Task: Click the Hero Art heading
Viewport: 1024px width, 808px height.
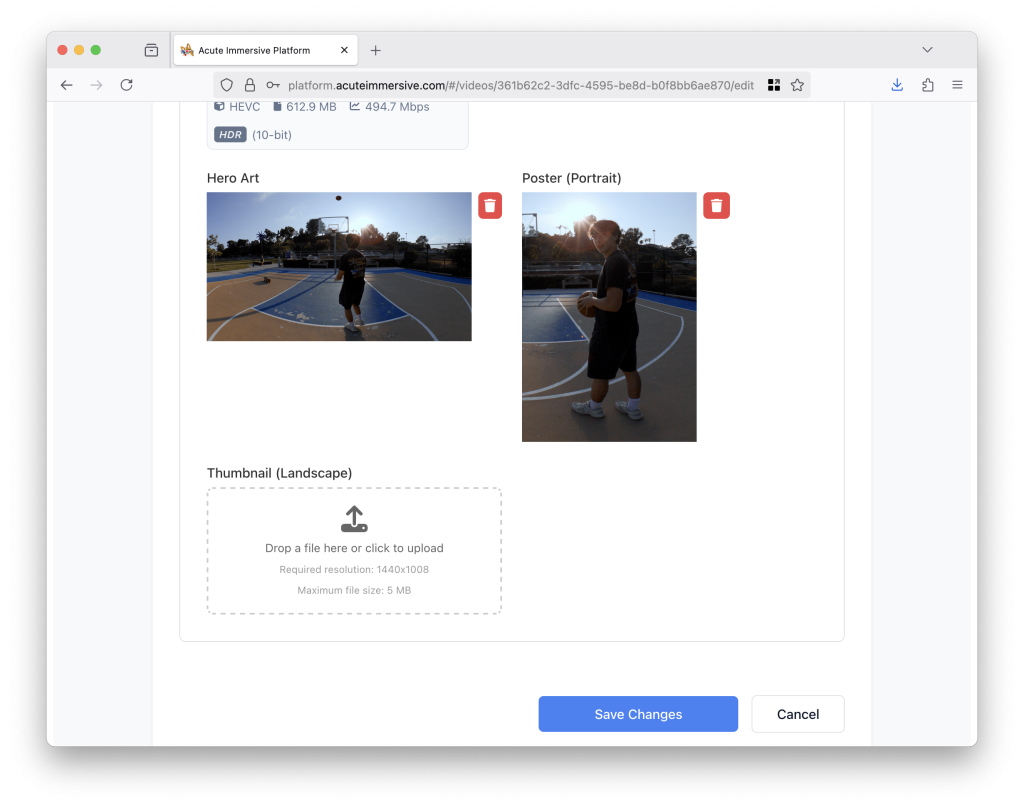Action: (x=233, y=178)
